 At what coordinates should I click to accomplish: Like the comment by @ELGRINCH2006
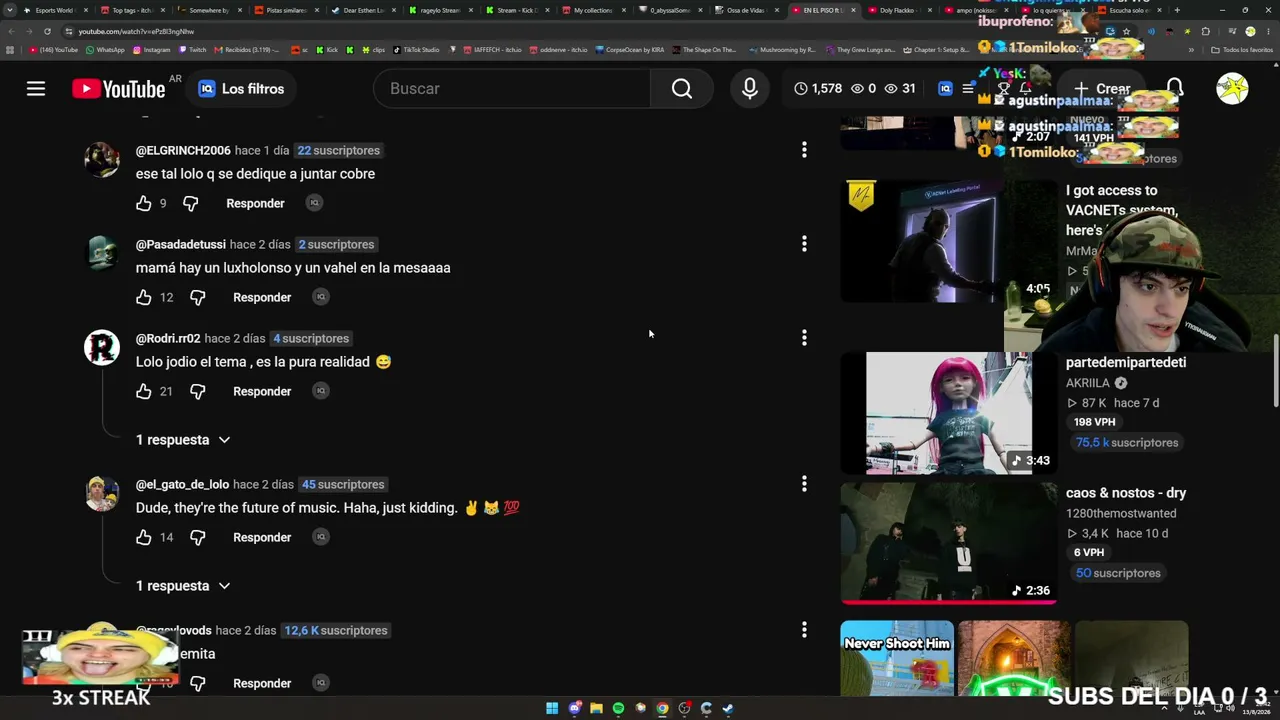(144, 203)
